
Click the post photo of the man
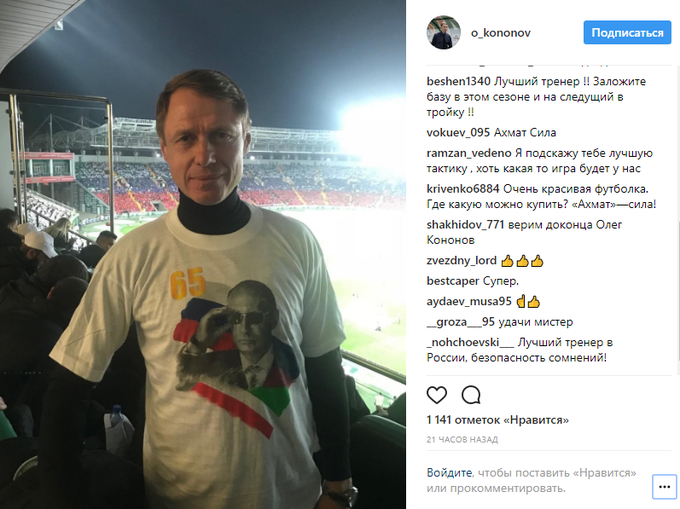203,254
